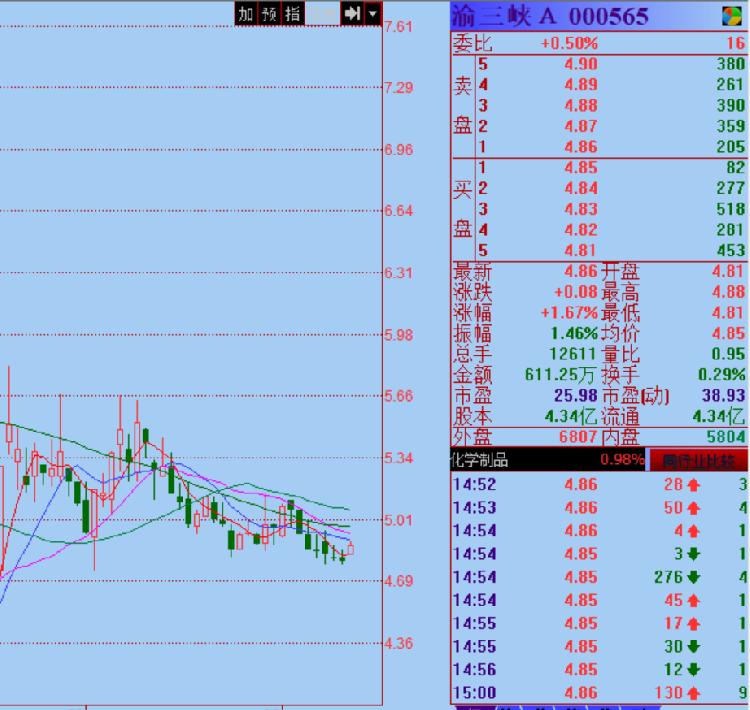
Task: Select sell level 5 at price 4.90
Action: point(600,63)
